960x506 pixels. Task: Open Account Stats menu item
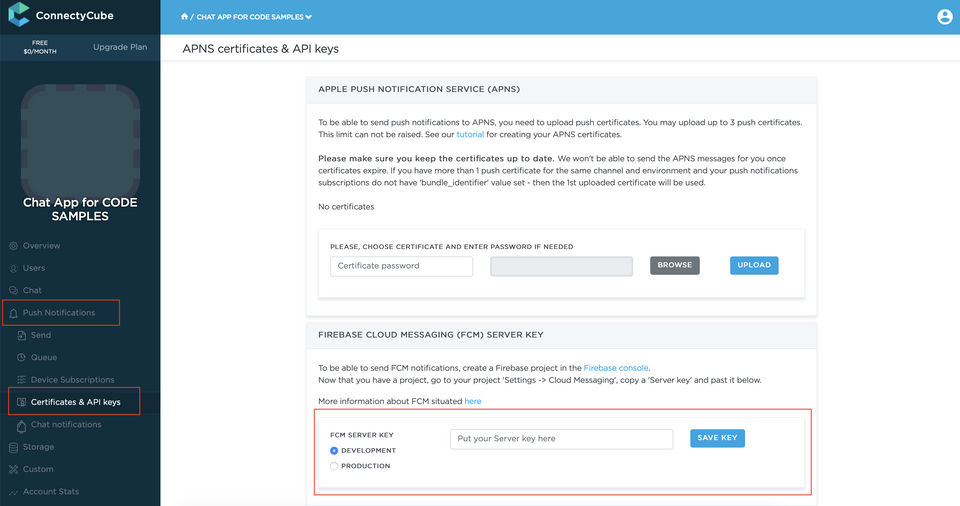51,491
